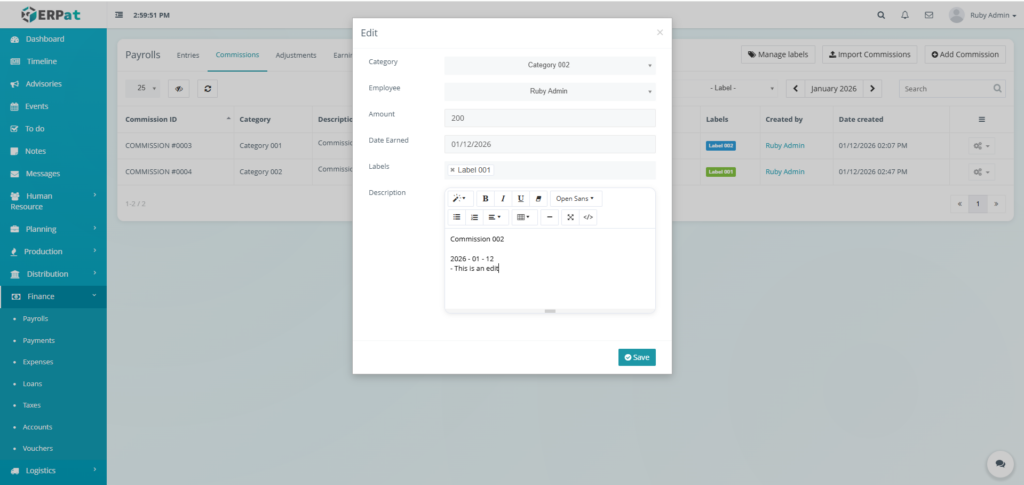Close the Edit dialog

[660, 32]
